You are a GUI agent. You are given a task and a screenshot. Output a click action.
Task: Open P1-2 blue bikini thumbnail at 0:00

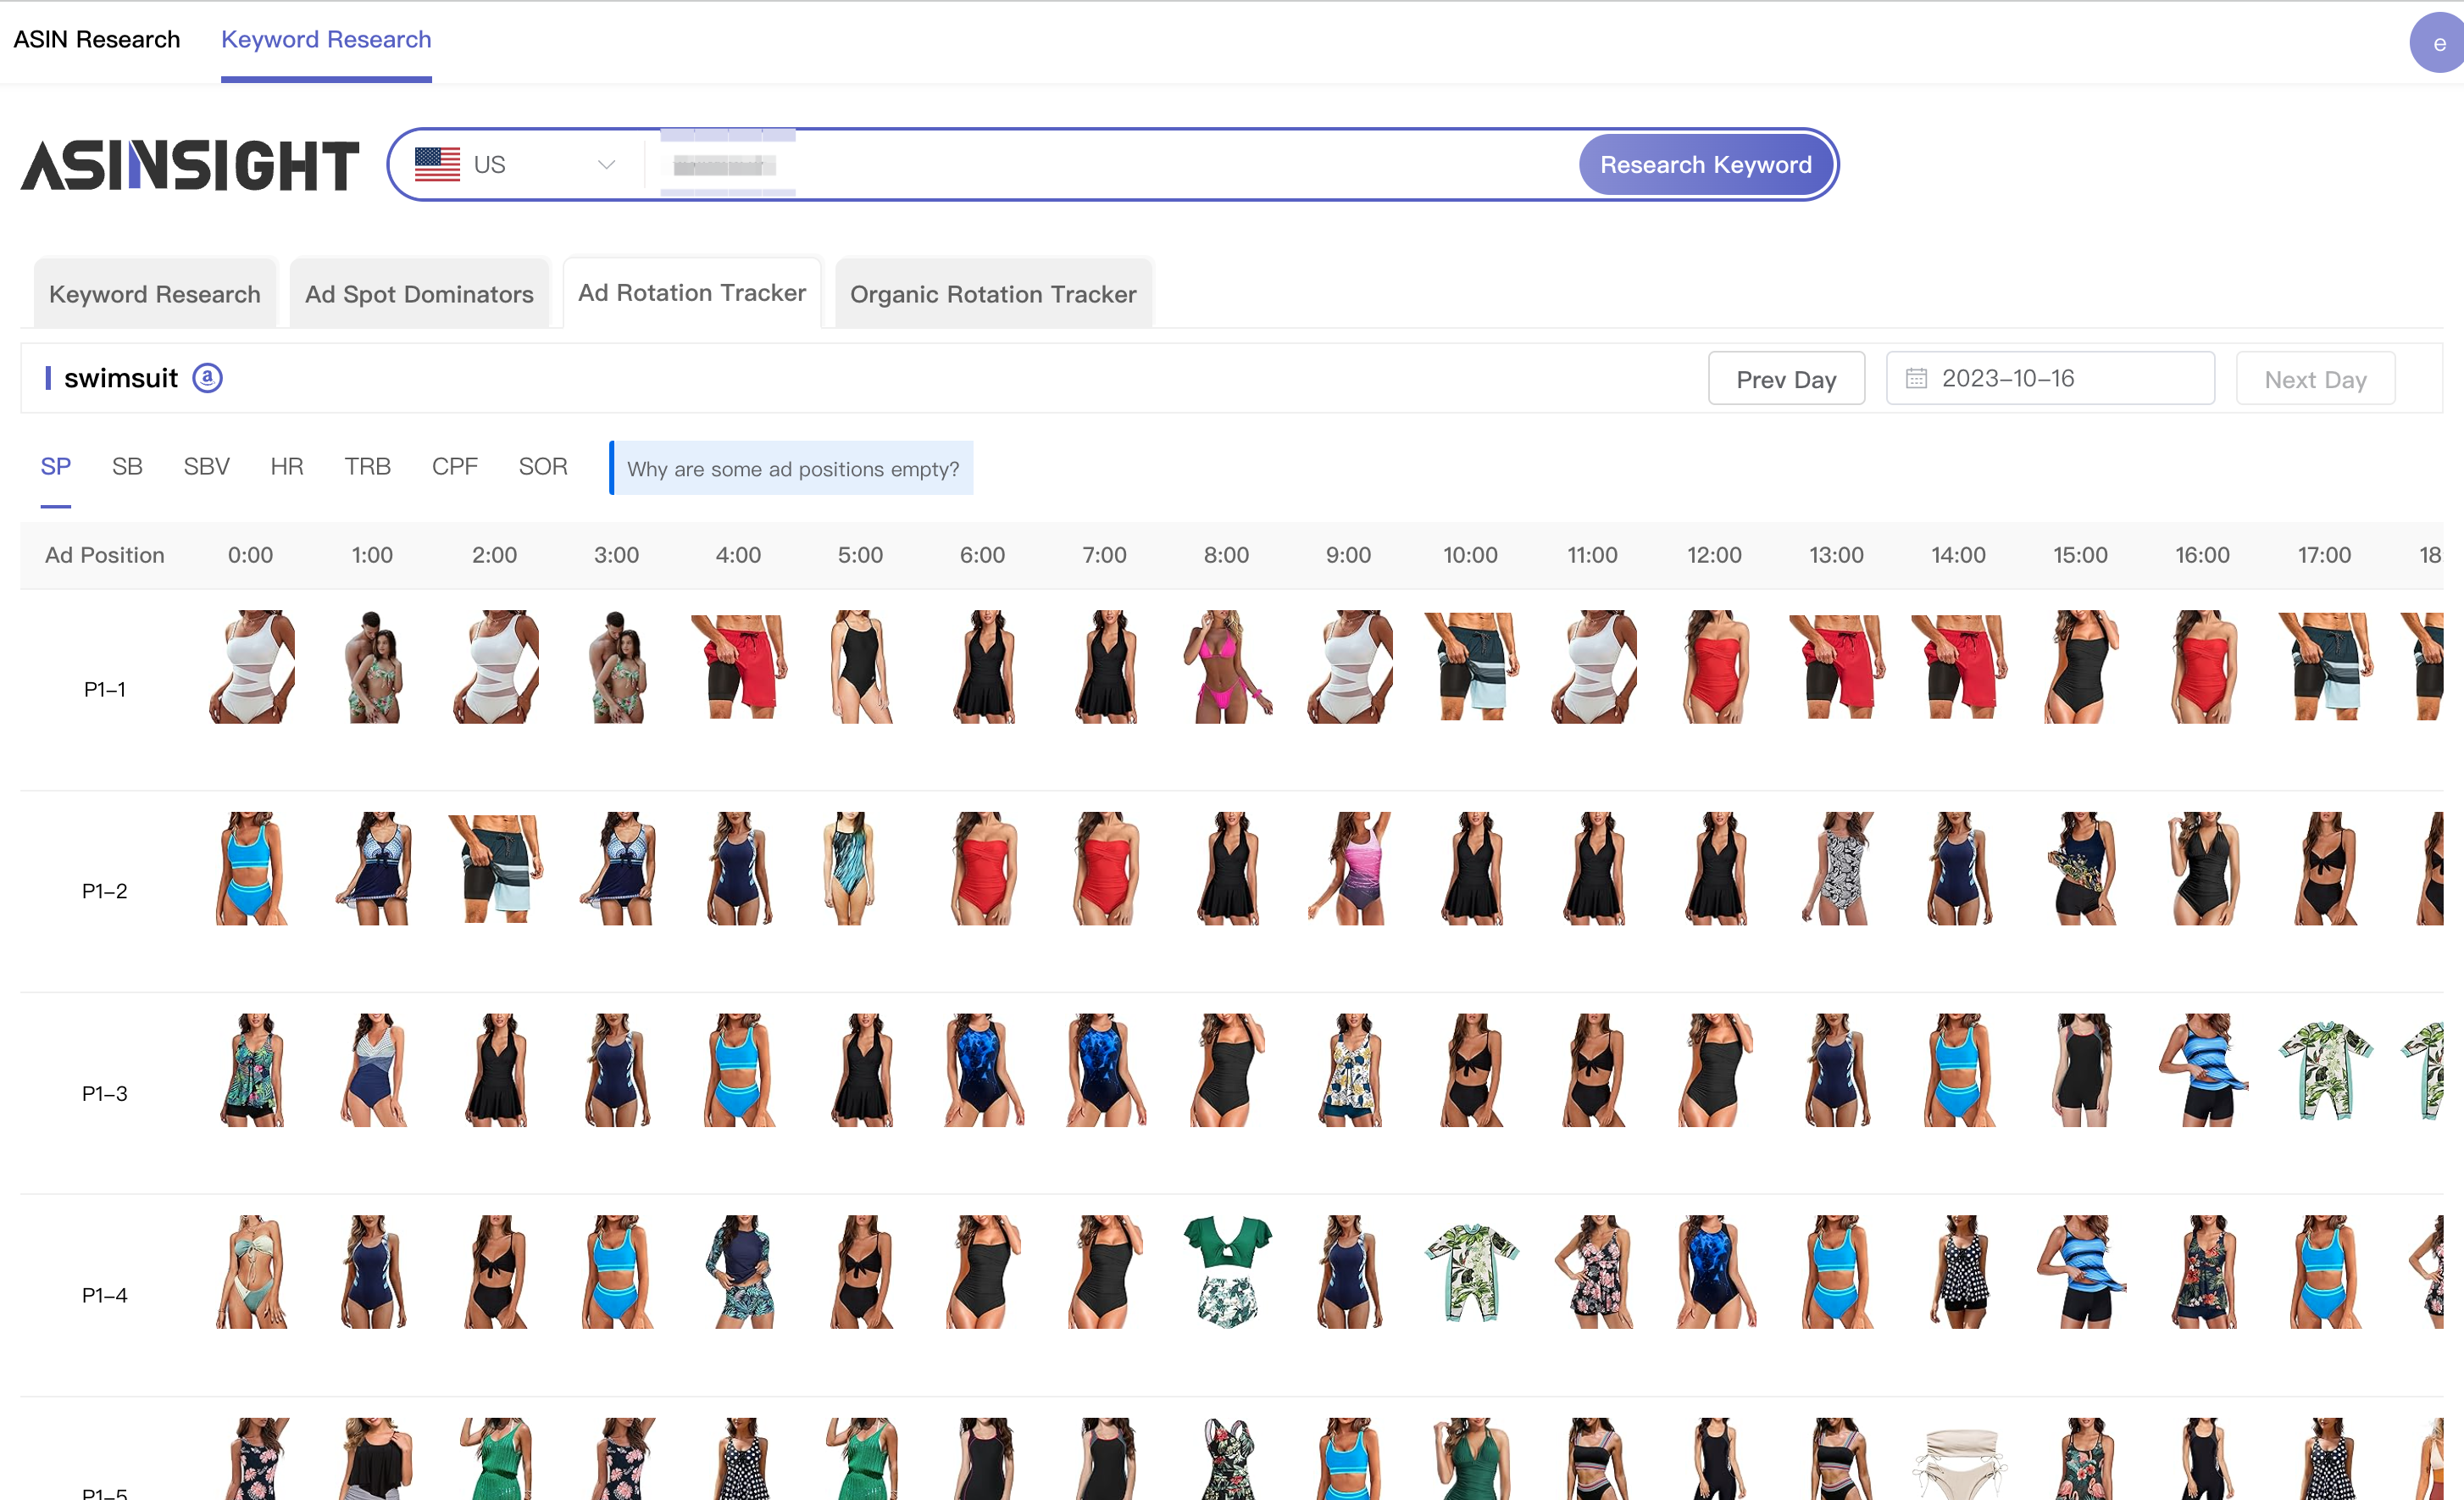251,868
